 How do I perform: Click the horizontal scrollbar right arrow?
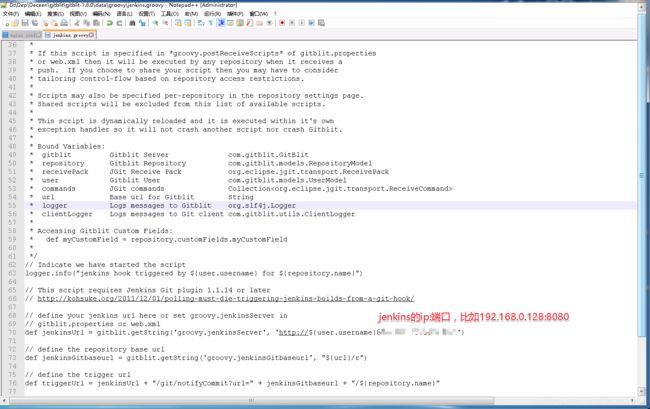point(632,400)
